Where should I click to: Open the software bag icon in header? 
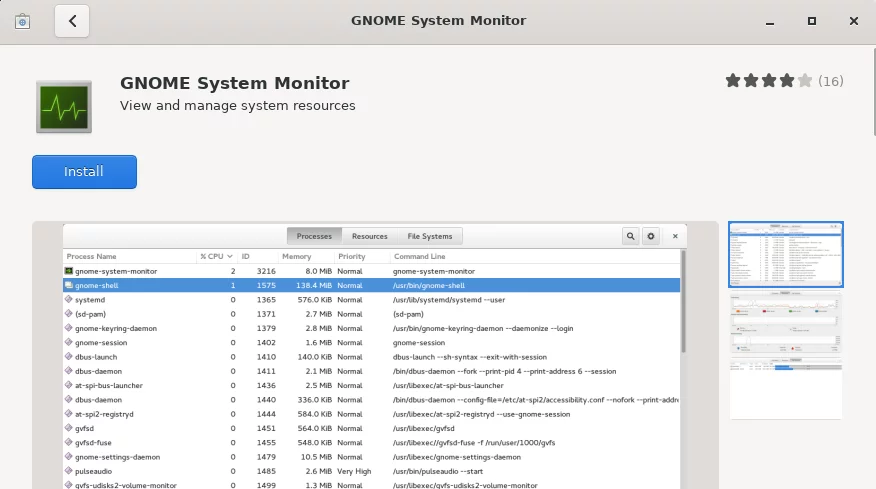[22, 21]
